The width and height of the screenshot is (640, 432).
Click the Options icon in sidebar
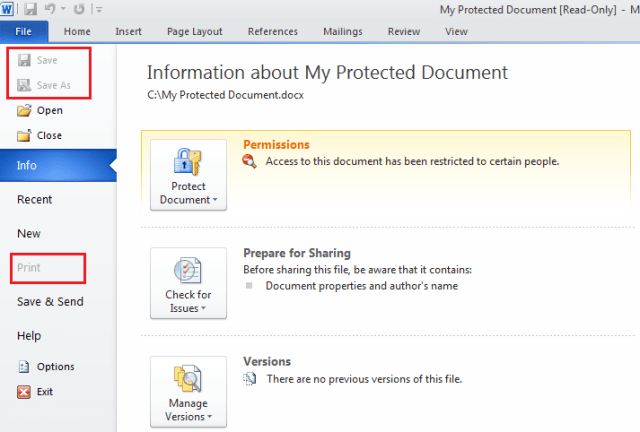25,367
